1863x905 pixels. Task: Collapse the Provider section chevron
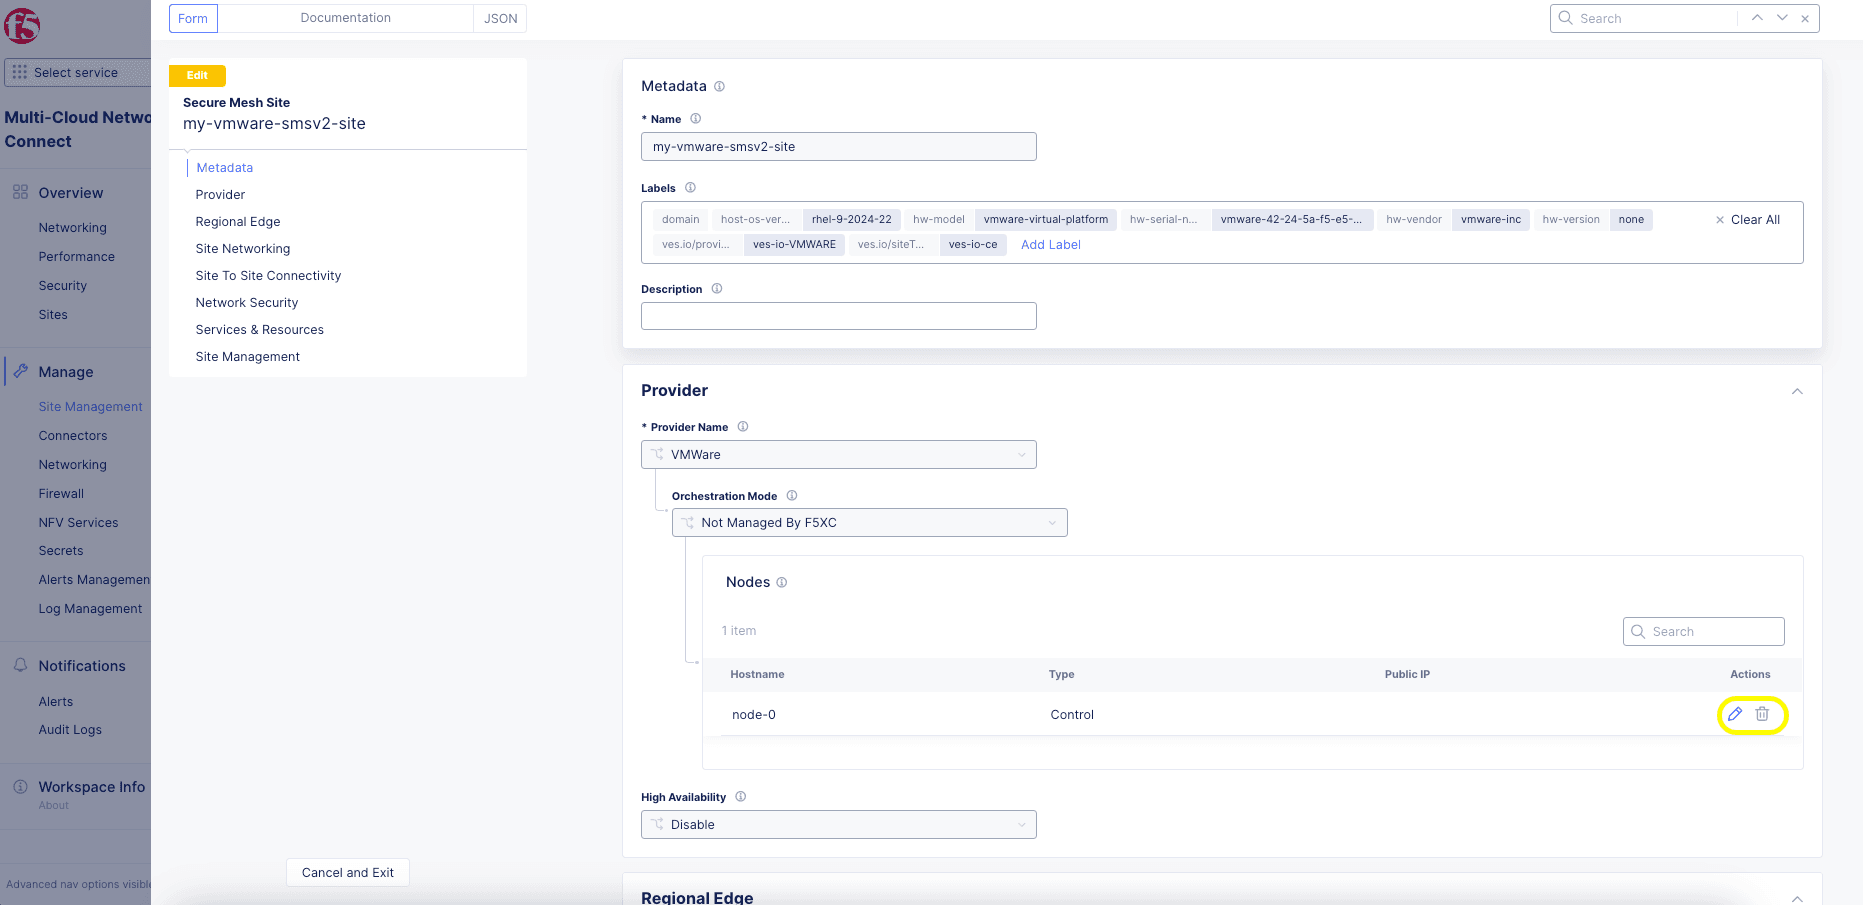[1797, 391]
